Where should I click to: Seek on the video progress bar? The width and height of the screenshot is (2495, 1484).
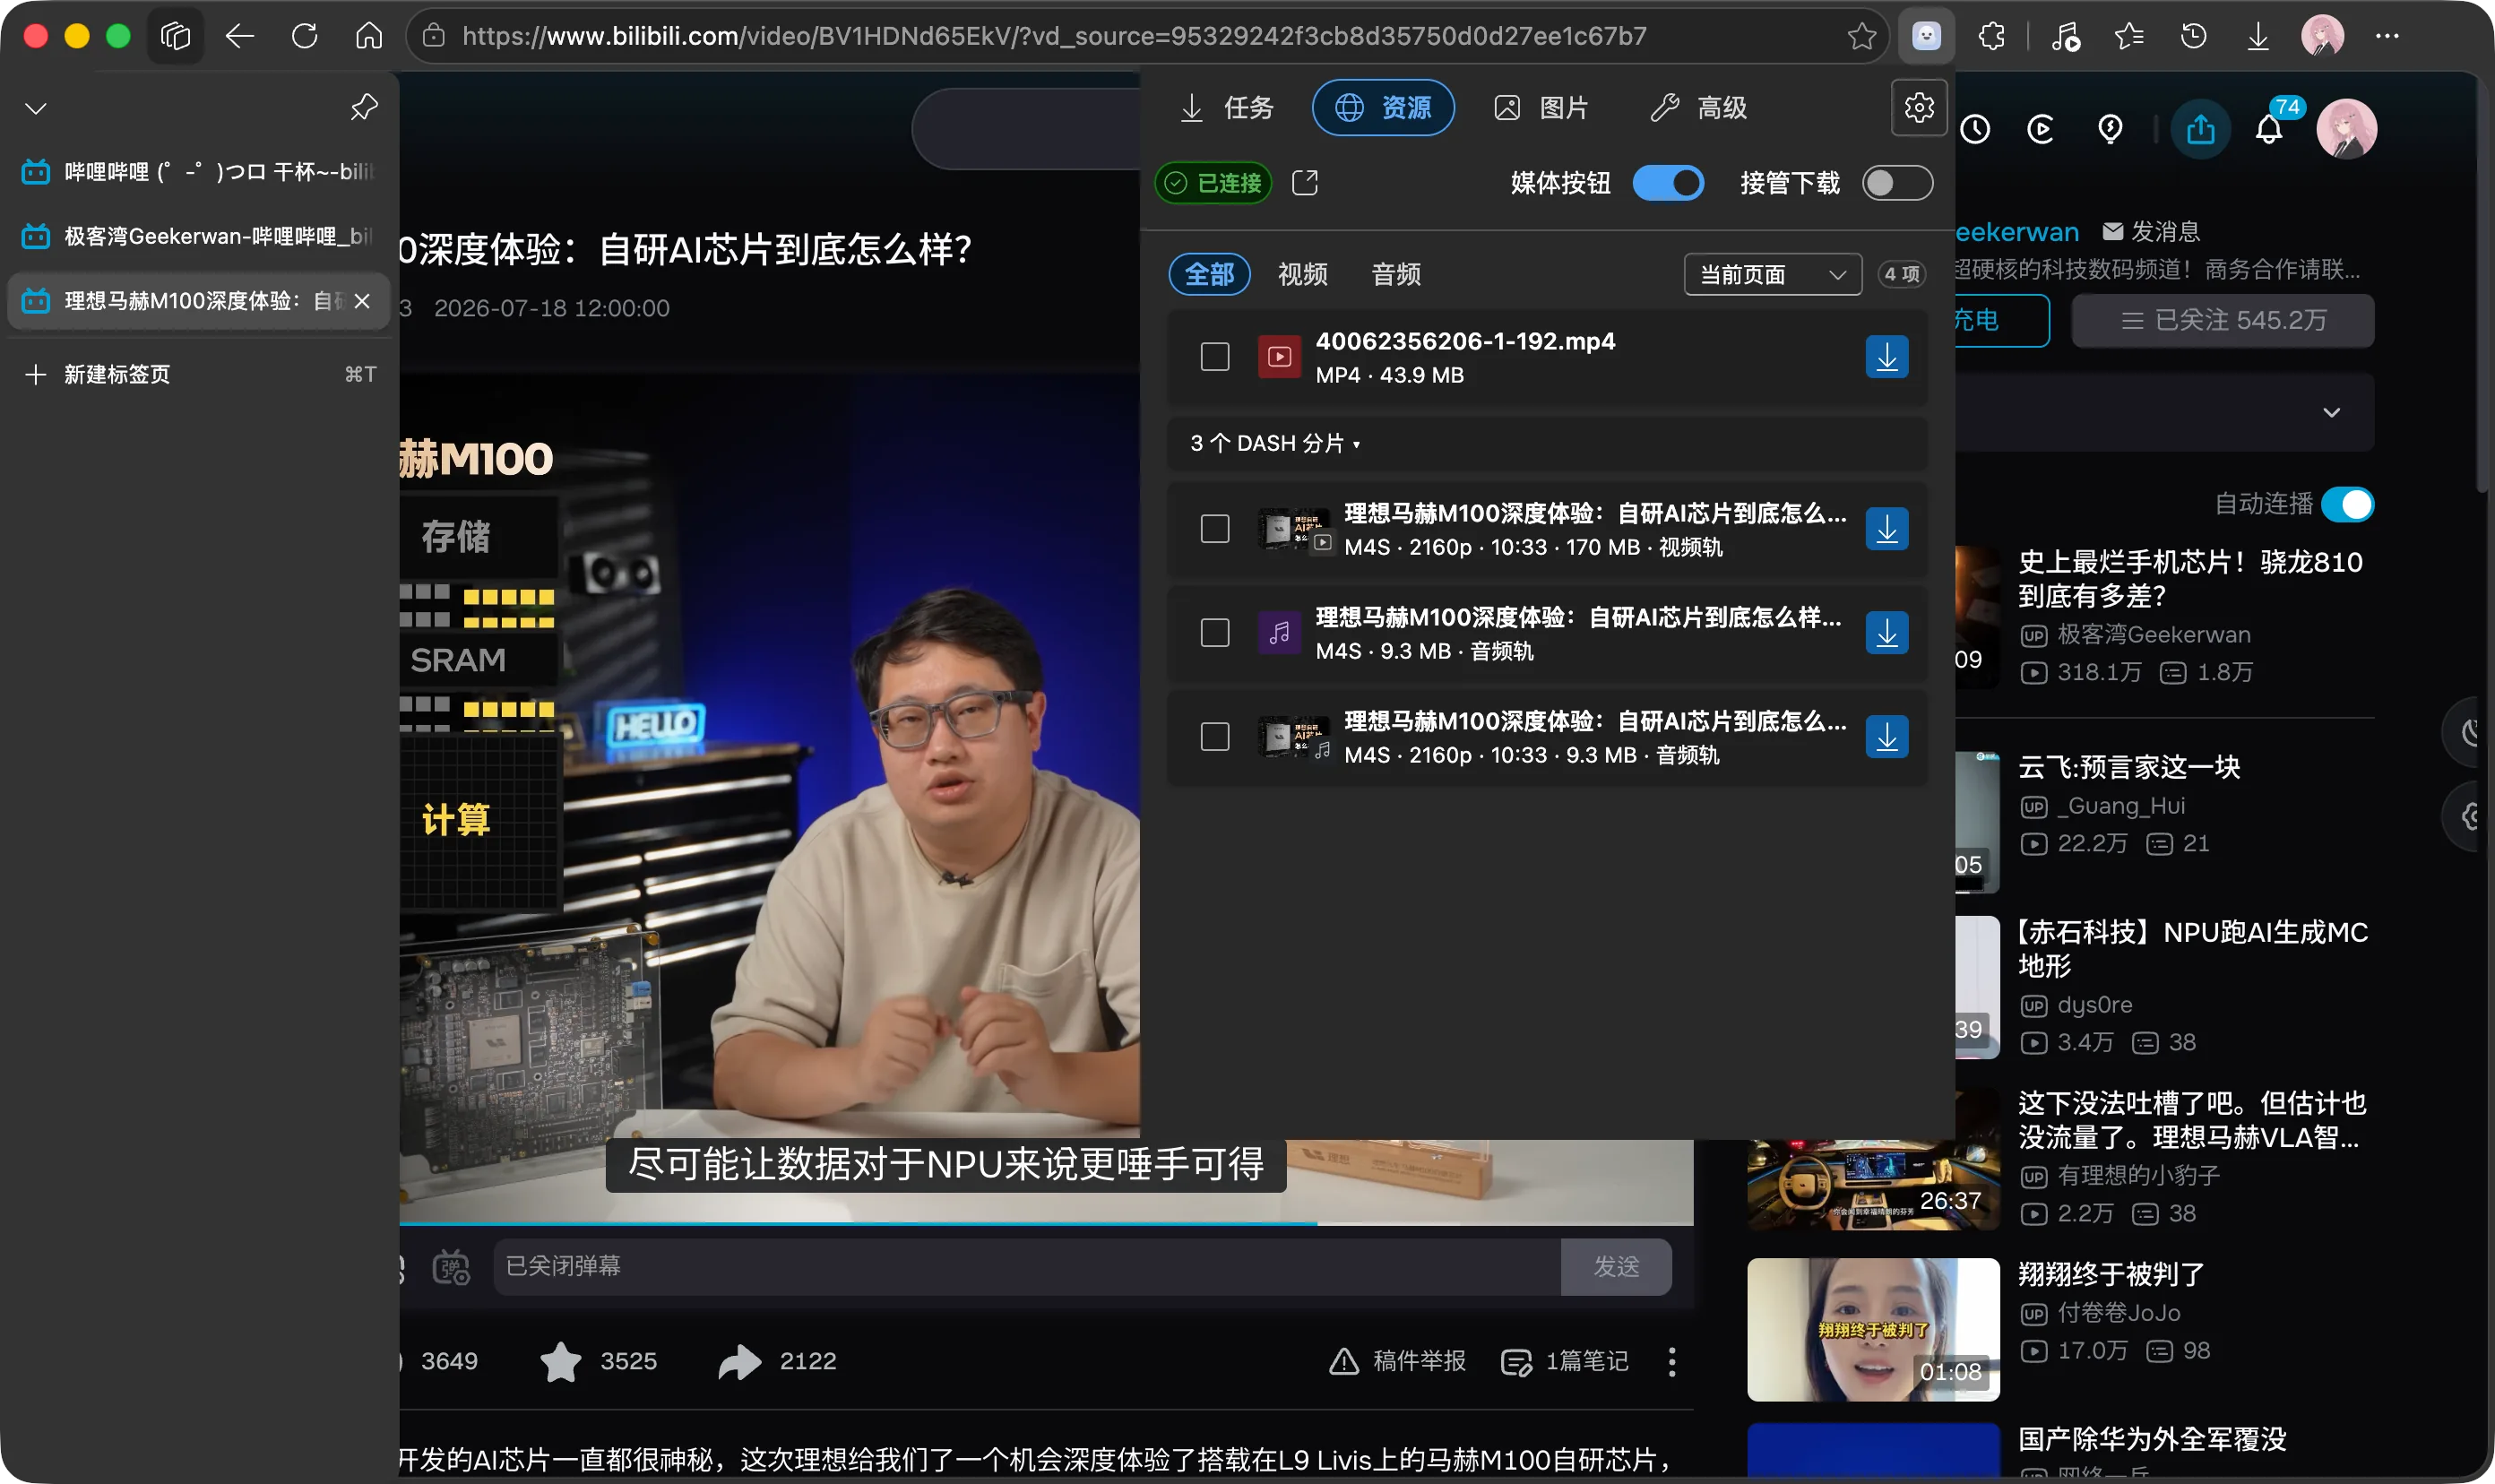tap(1046, 1223)
